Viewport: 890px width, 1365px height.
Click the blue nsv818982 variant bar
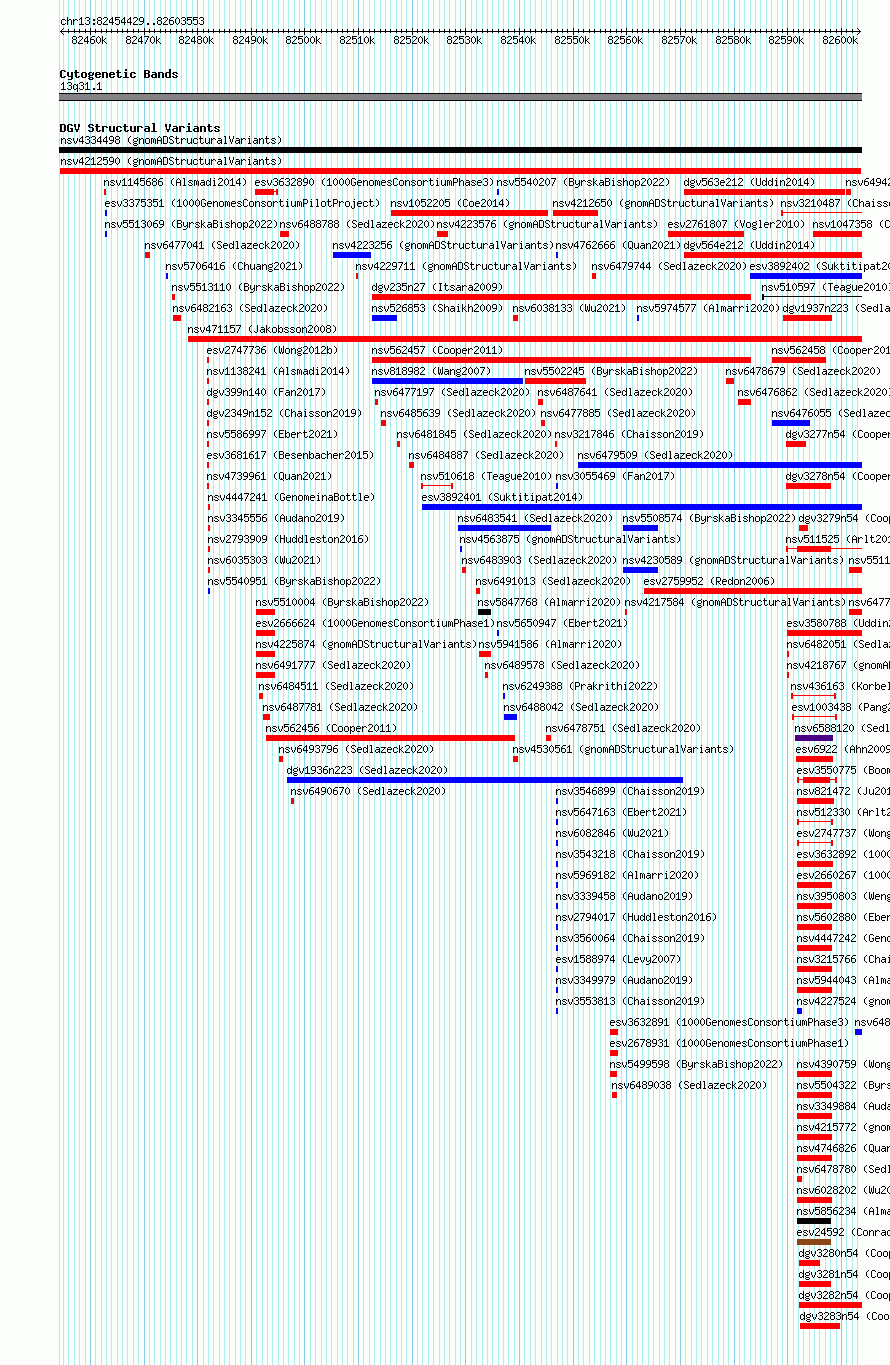coord(447,381)
